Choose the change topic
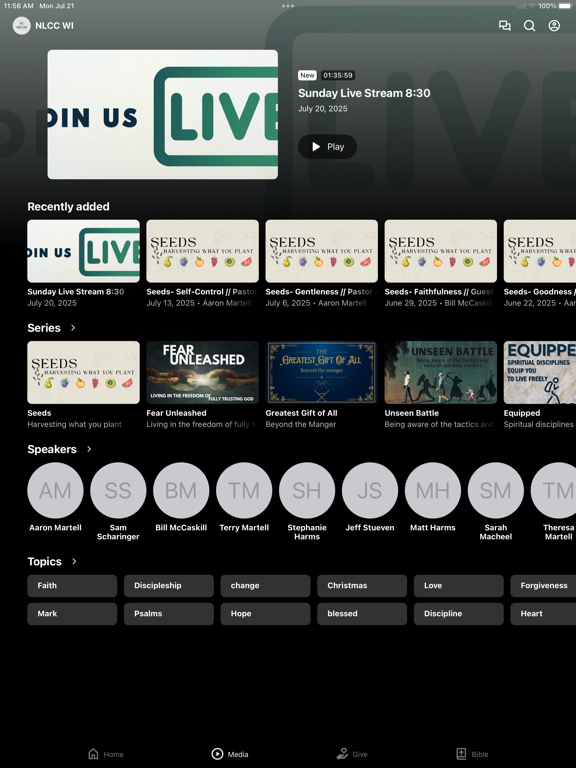Screen dimensions: 576x768 (265, 586)
